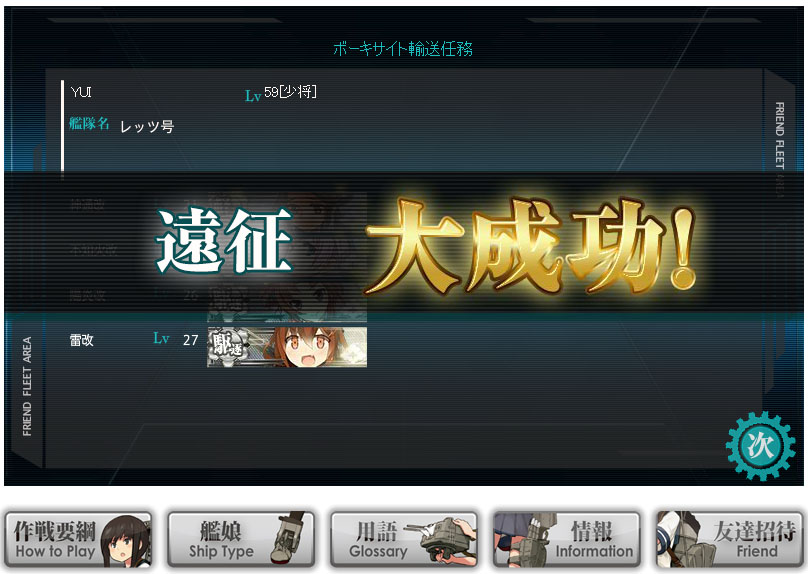Viewport: 808px width, 574px height.
Task: Click the teal gear 次 next button
Action: click(761, 445)
